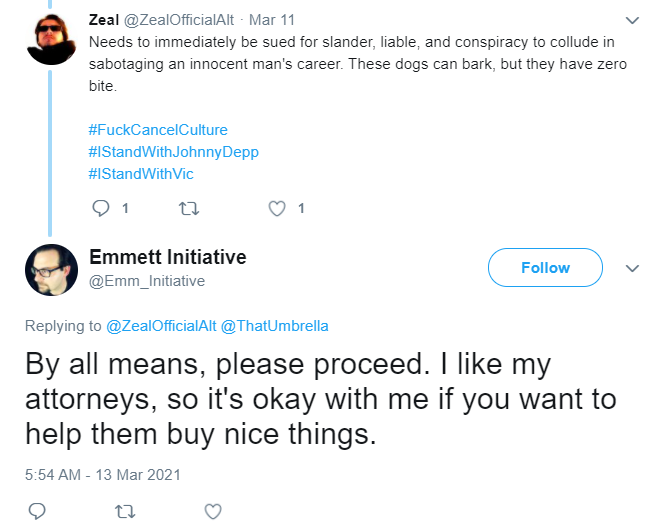The width and height of the screenshot is (667, 529).
Task: Retweet Emmett Initiative's tweet
Action: click(125, 512)
